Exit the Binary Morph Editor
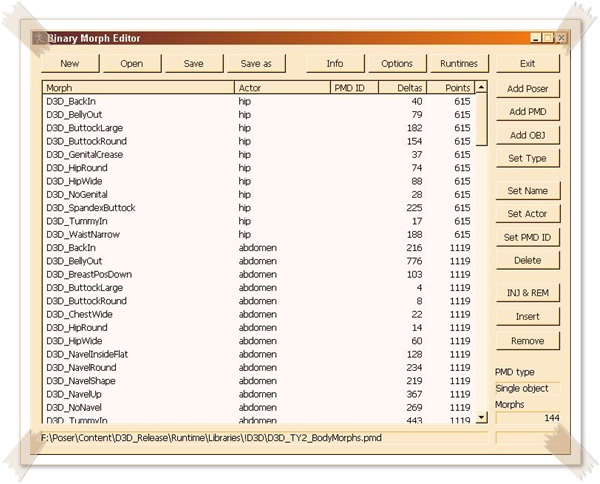This screenshot has height=484, width=600. (x=528, y=64)
